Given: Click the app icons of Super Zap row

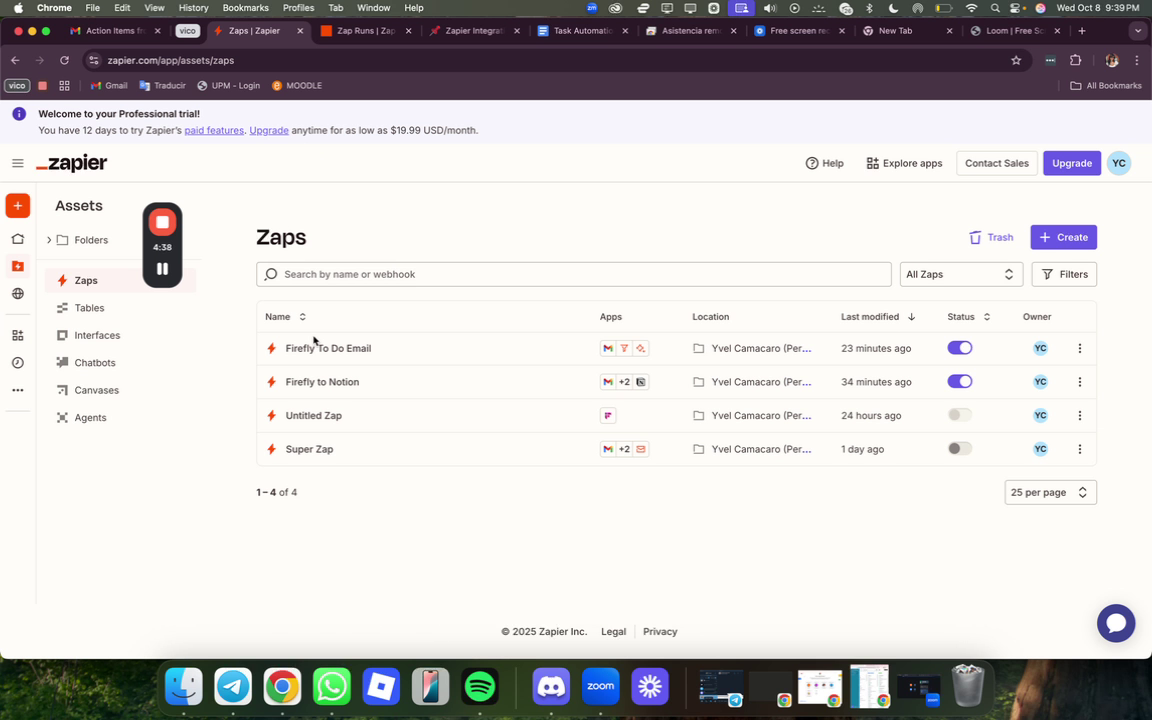Looking at the screenshot, I should click(x=624, y=449).
